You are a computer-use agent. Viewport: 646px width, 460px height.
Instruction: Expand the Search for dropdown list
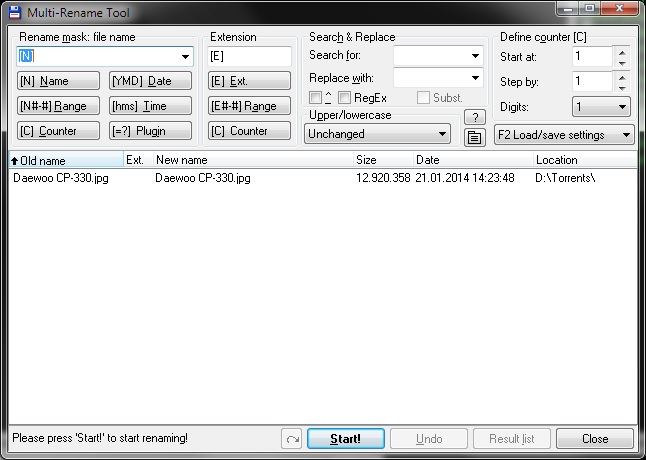pos(475,55)
